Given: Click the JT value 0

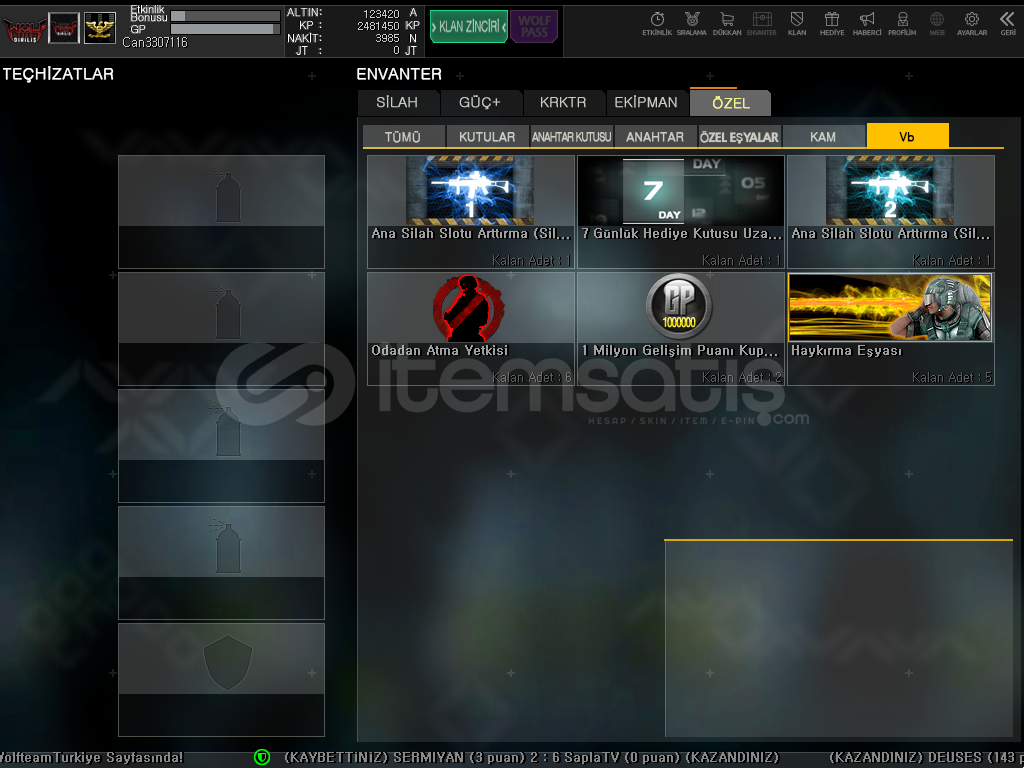Looking at the screenshot, I should click(x=396, y=51).
